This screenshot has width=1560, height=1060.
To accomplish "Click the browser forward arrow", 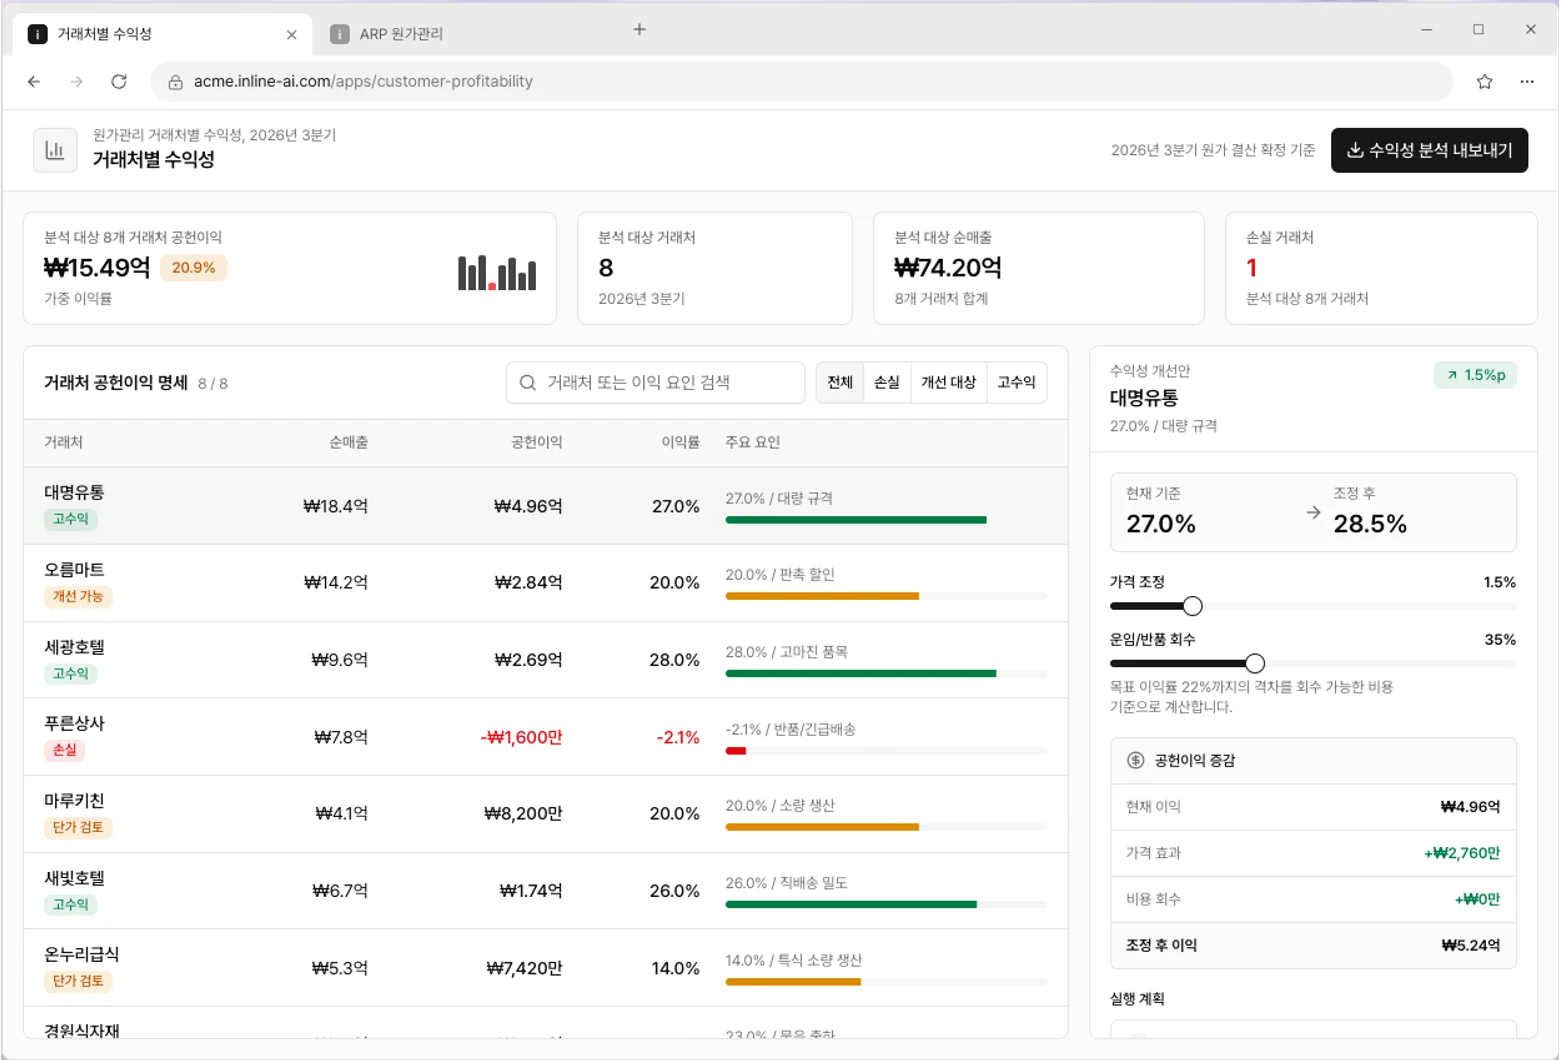I will 76,82.
